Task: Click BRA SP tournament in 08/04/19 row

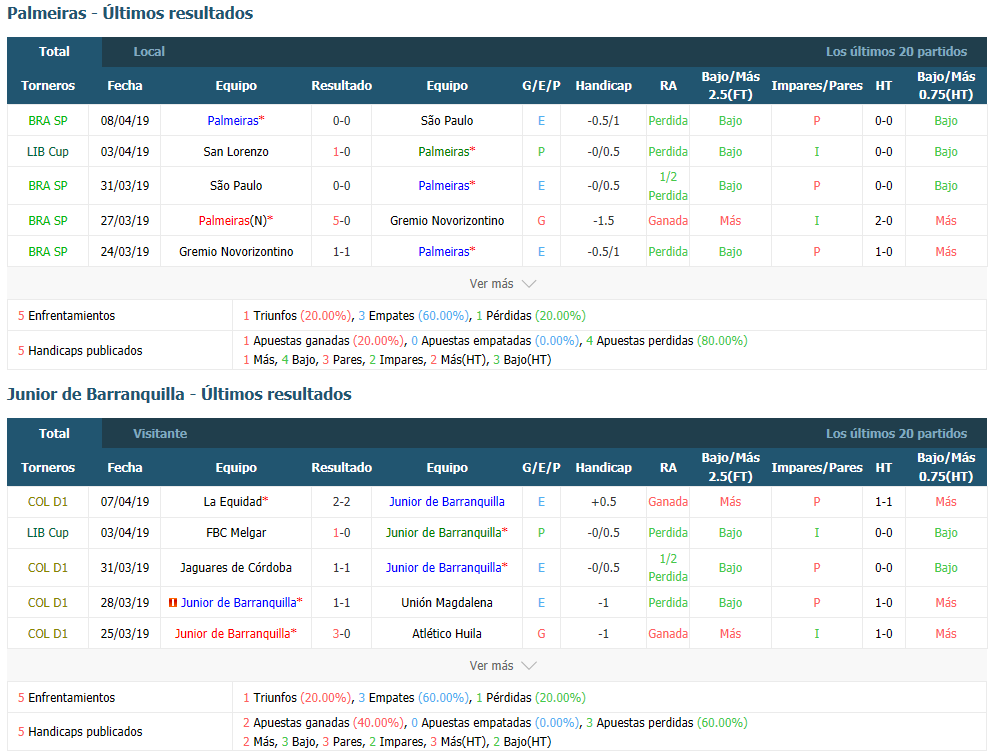Action: (47, 120)
